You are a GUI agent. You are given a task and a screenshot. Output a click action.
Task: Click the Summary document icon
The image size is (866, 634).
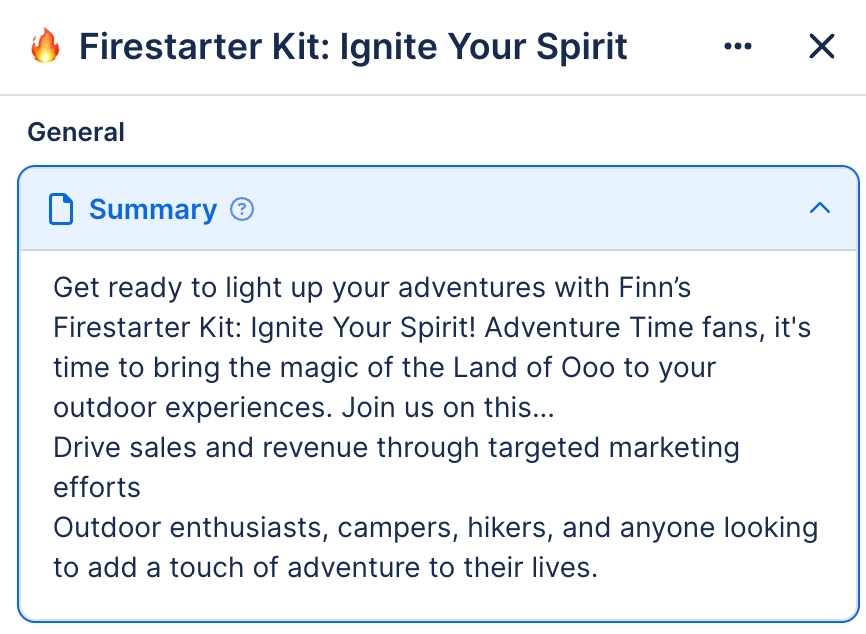[62, 209]
